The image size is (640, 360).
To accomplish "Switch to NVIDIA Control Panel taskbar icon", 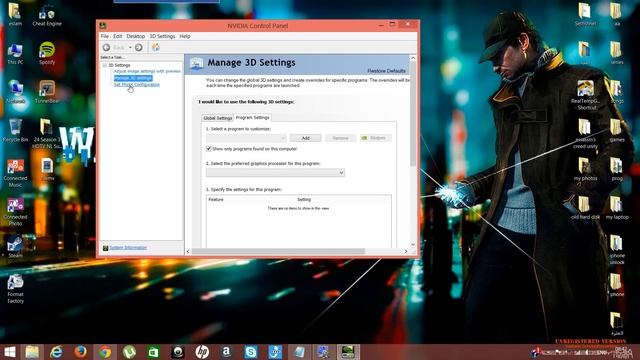I will pyautogui.click(x=348, y=352).
